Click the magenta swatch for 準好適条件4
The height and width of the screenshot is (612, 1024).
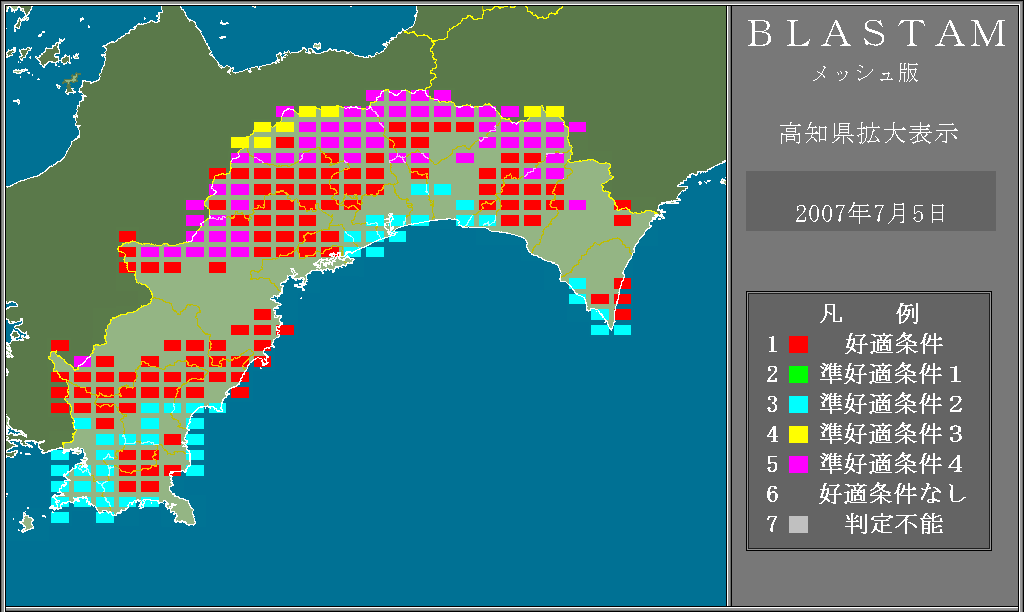pyautogui.click(x=798, y=464)
